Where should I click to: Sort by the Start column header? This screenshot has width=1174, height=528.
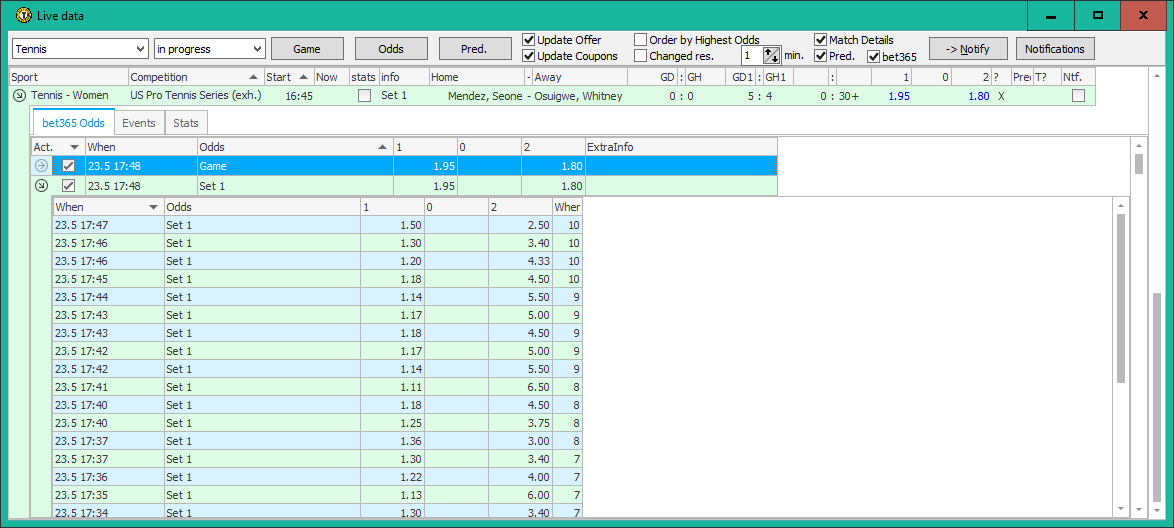[288, 76]
